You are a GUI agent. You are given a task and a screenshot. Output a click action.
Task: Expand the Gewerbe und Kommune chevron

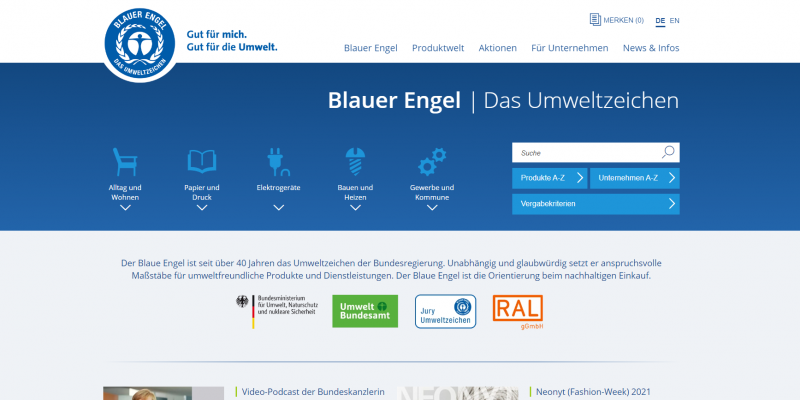tap(432, 208)
